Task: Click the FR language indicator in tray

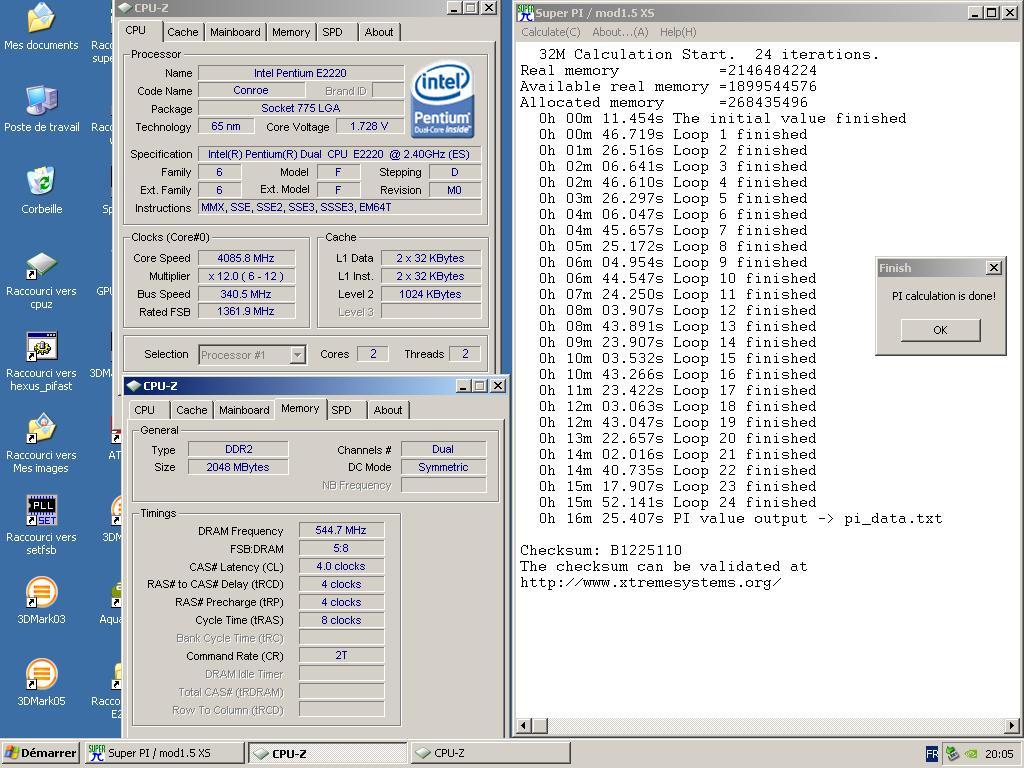Action: point(932,754)
